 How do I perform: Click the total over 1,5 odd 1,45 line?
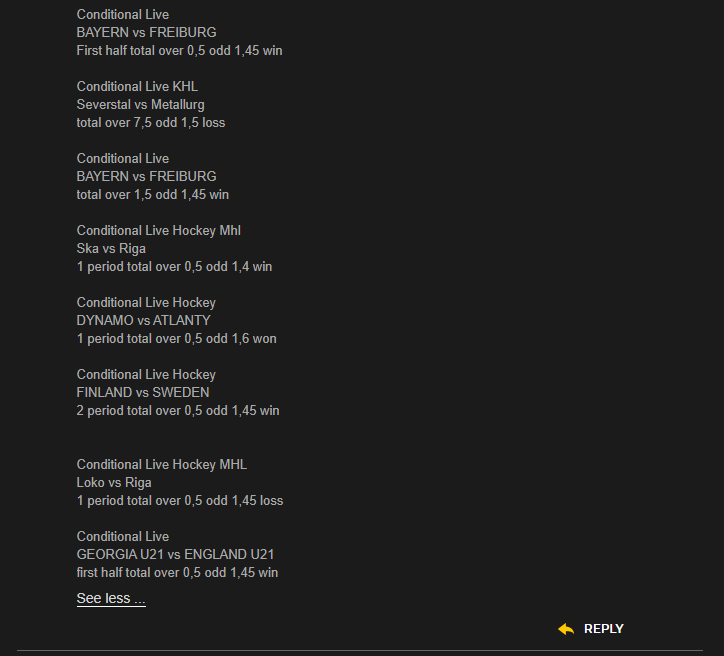tap(152, 194)
